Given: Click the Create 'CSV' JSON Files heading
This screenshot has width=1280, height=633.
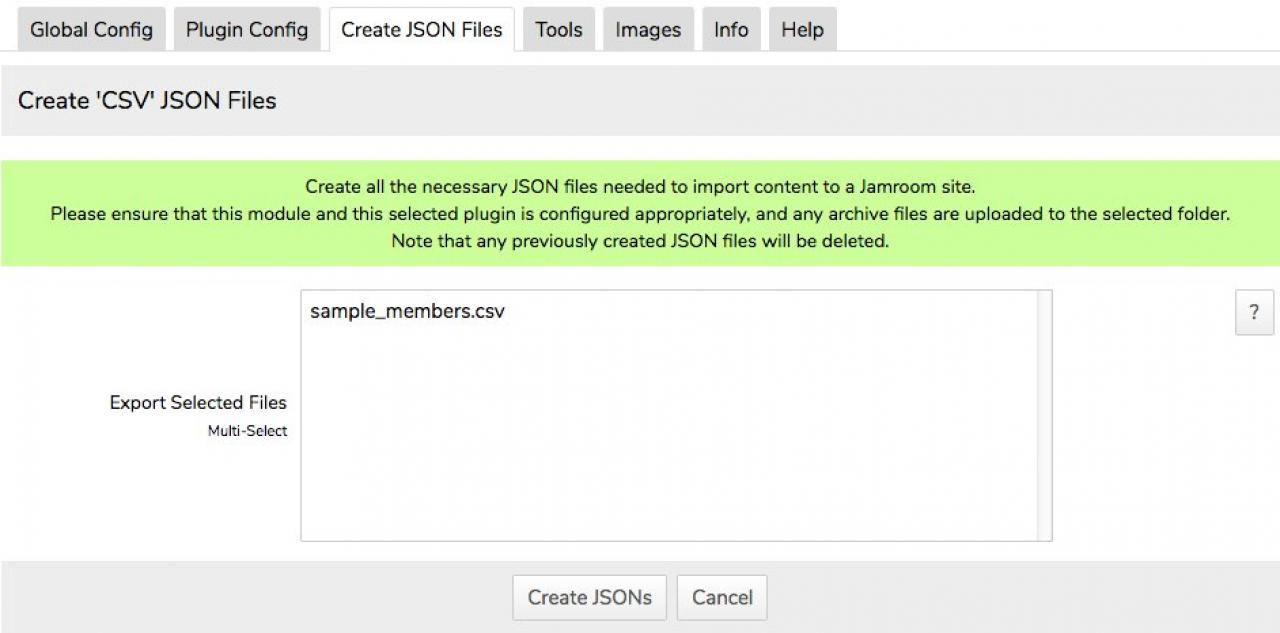Looking at the screenshot, I should click(147, 100).
